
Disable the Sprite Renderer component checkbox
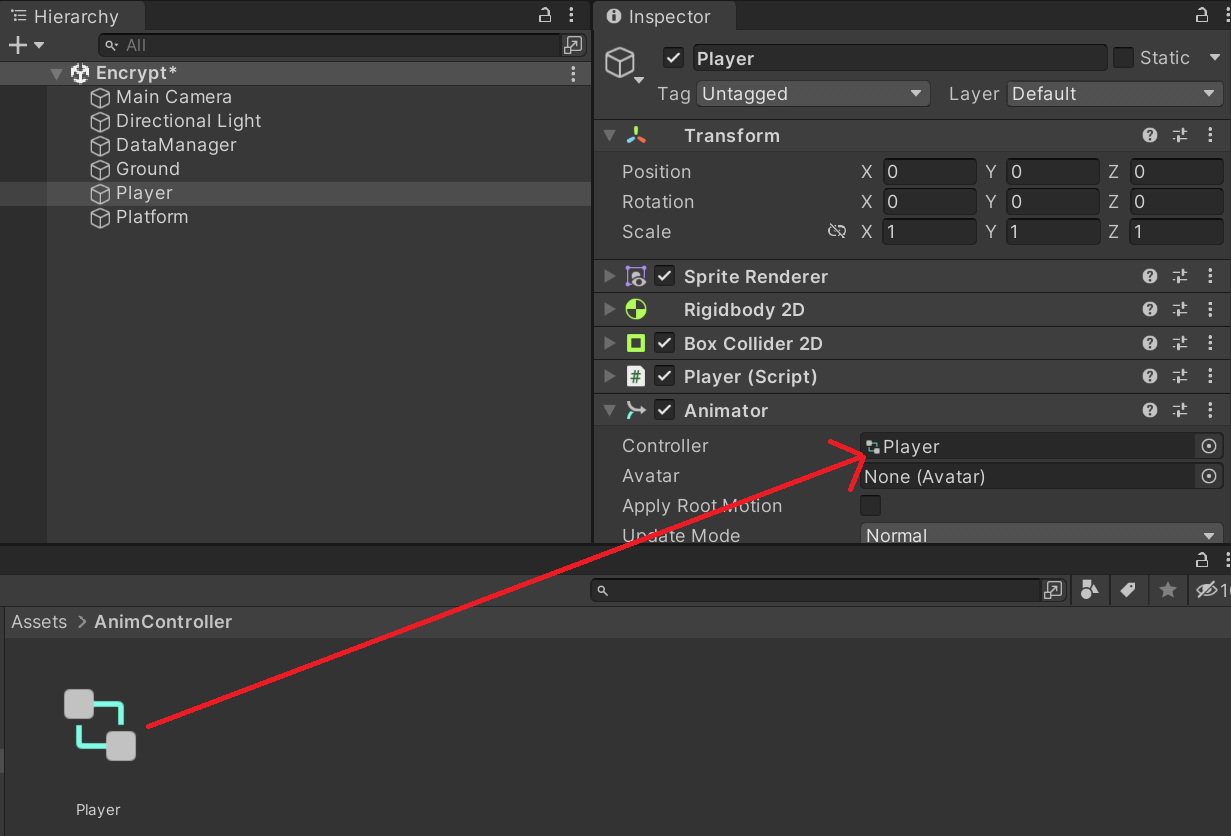pyautogui.click(x=665, y=276)
